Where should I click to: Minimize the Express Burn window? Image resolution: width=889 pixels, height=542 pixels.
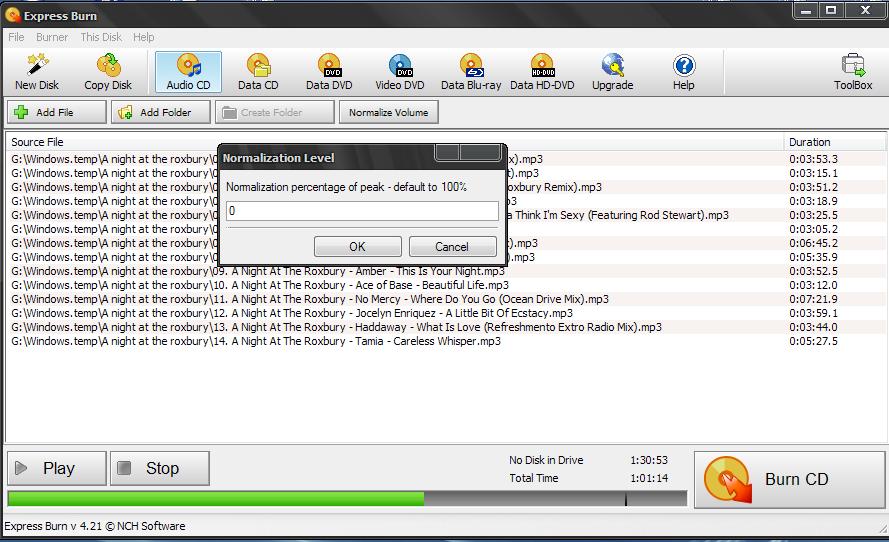point(806,10)
